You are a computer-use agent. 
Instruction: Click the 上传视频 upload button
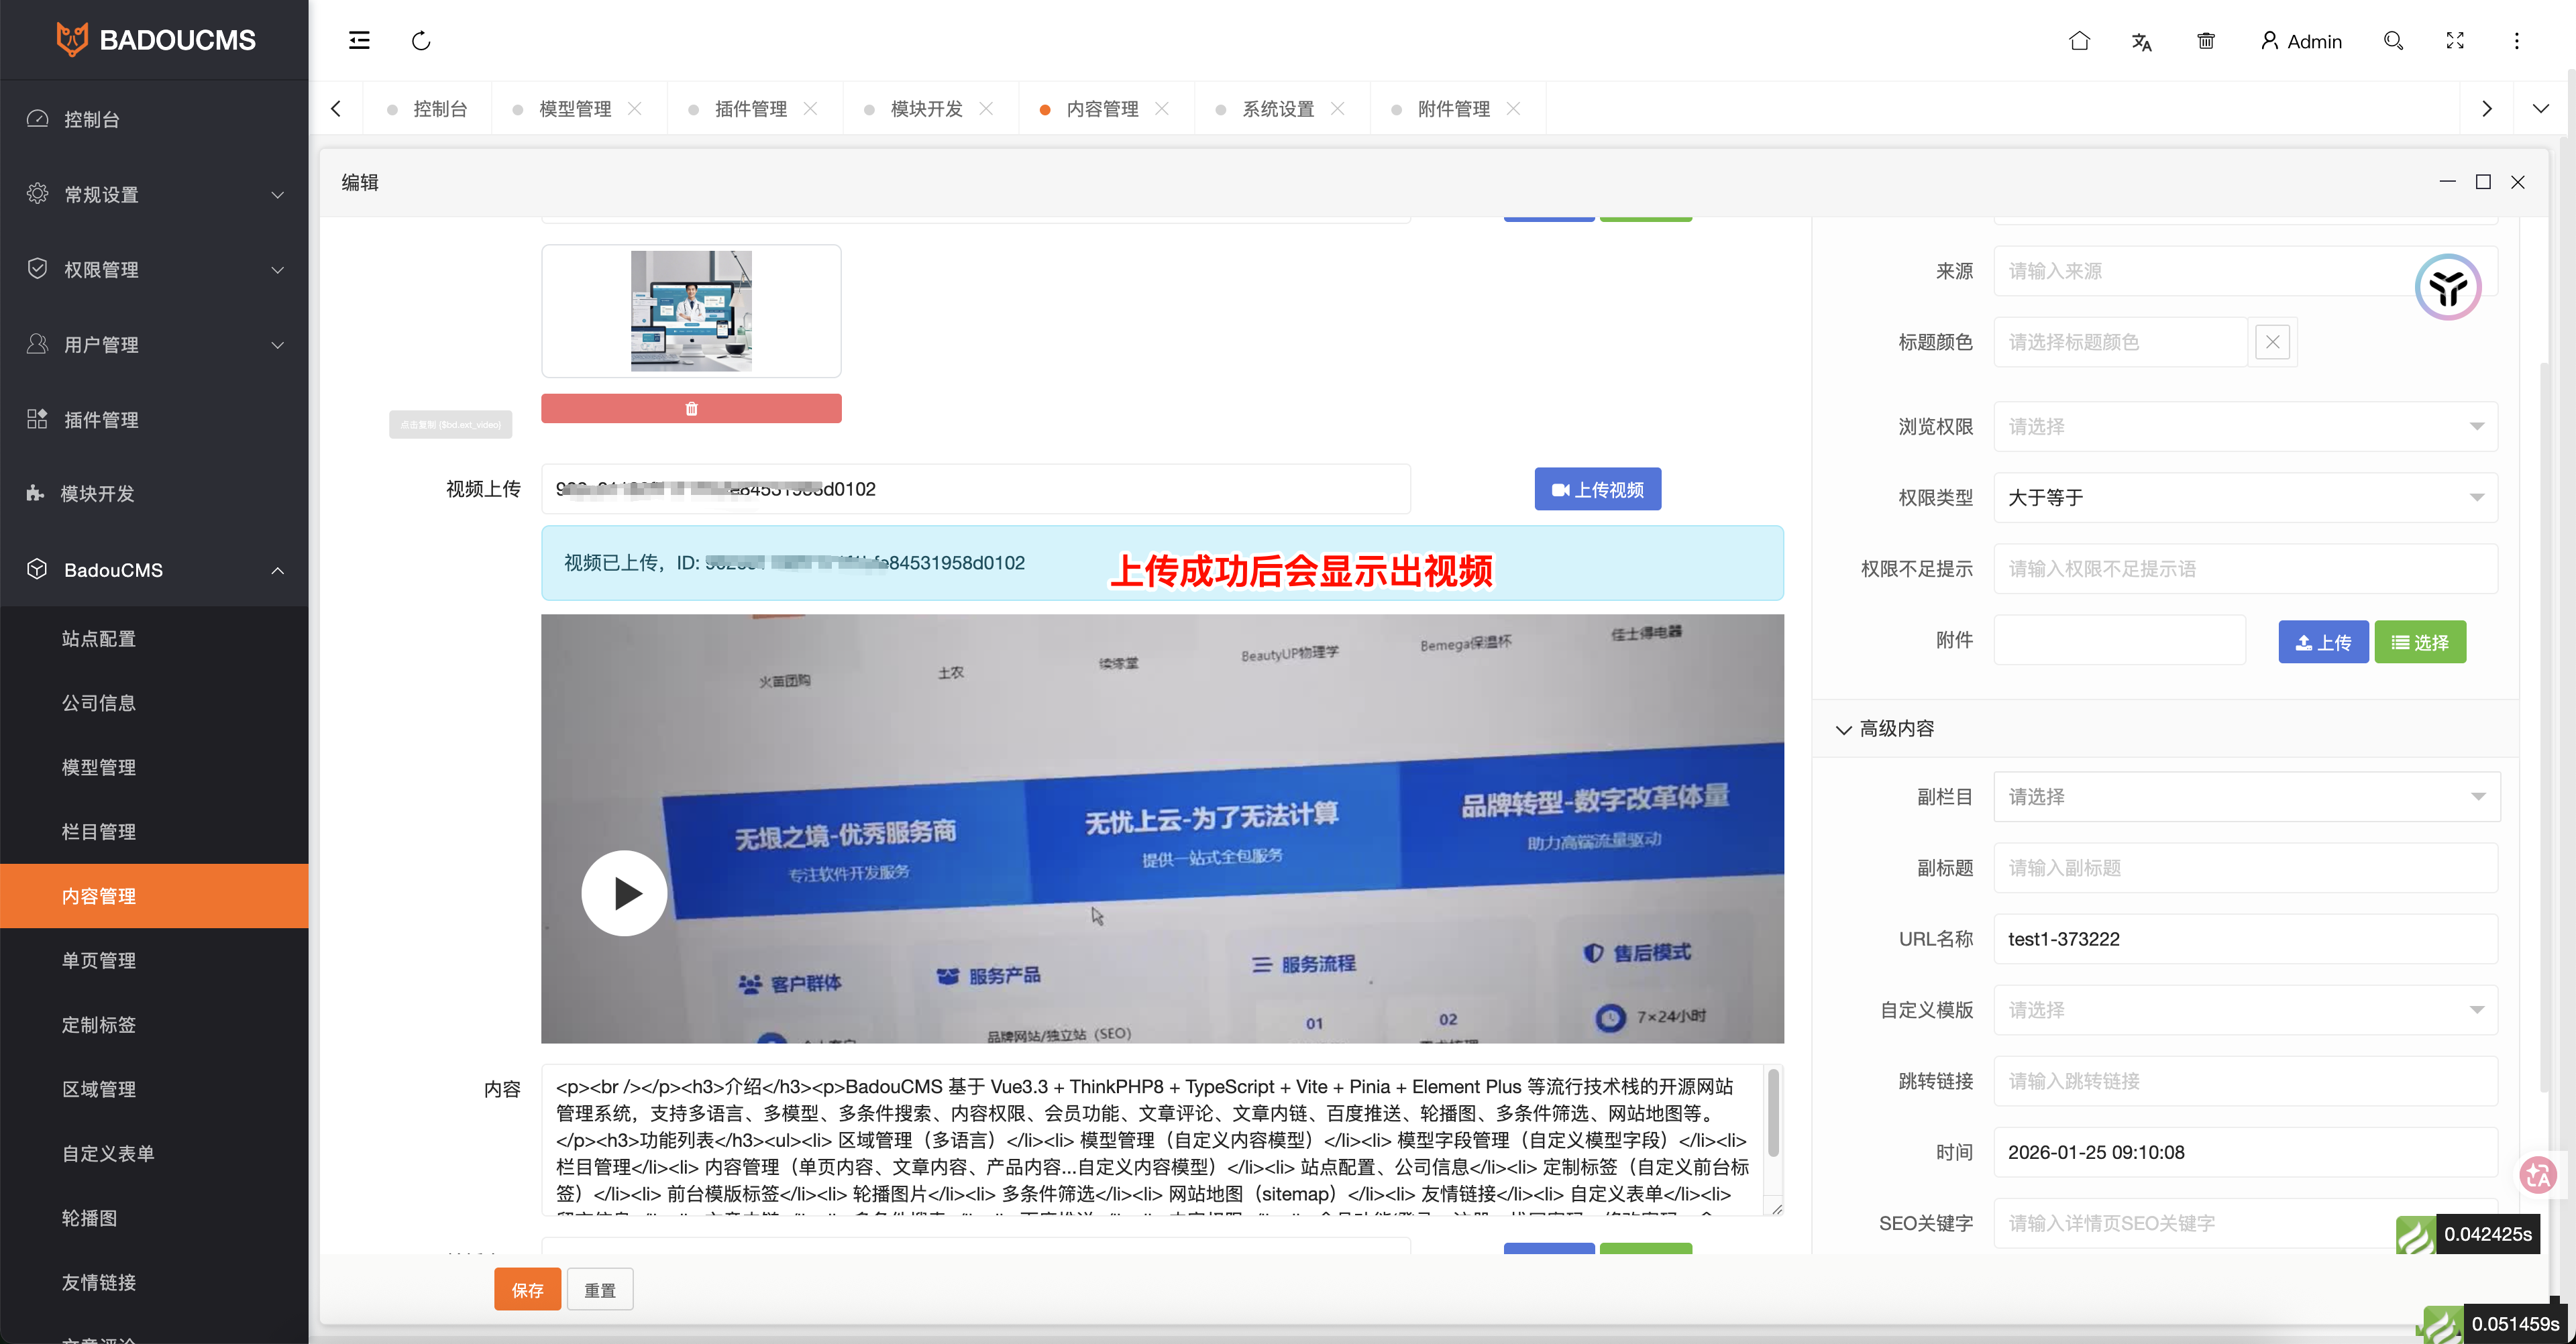click(x=1597, y=489)
